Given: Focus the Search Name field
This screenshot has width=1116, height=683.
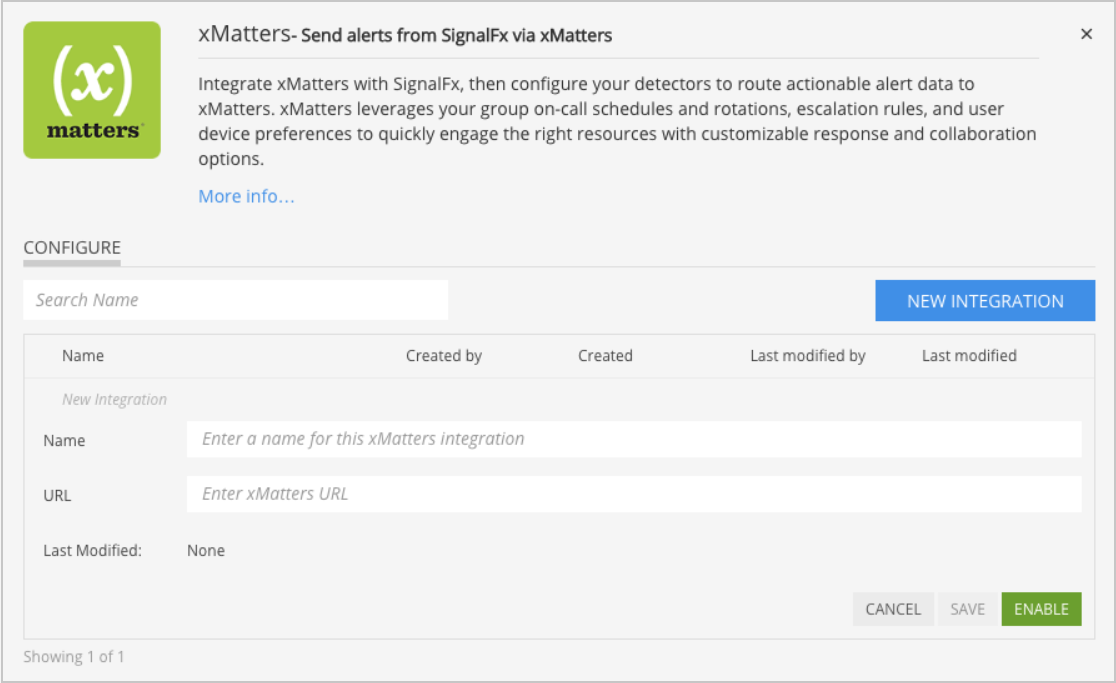Looking at the screenshot, I should 236,300.
